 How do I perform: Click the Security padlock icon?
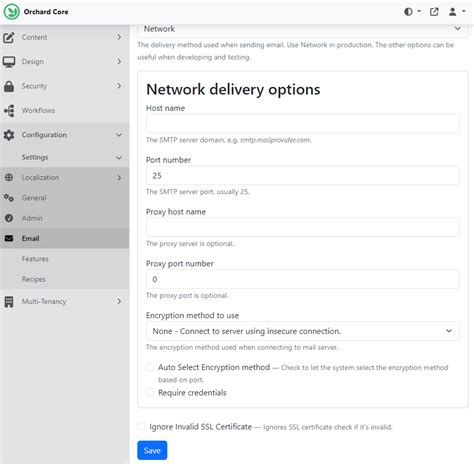[x=9, y=86]
